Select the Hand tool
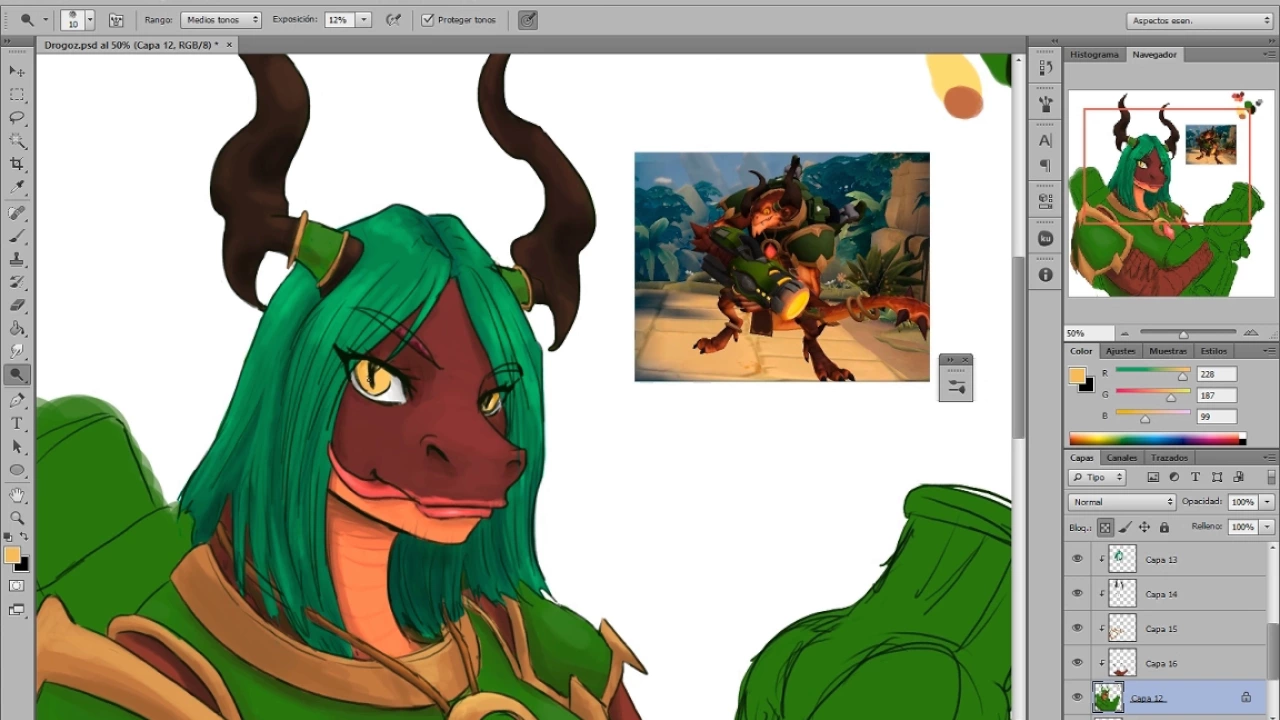The width and height of the screenshot is (1280, 720). pyautogui.click(x=17, y=495)
